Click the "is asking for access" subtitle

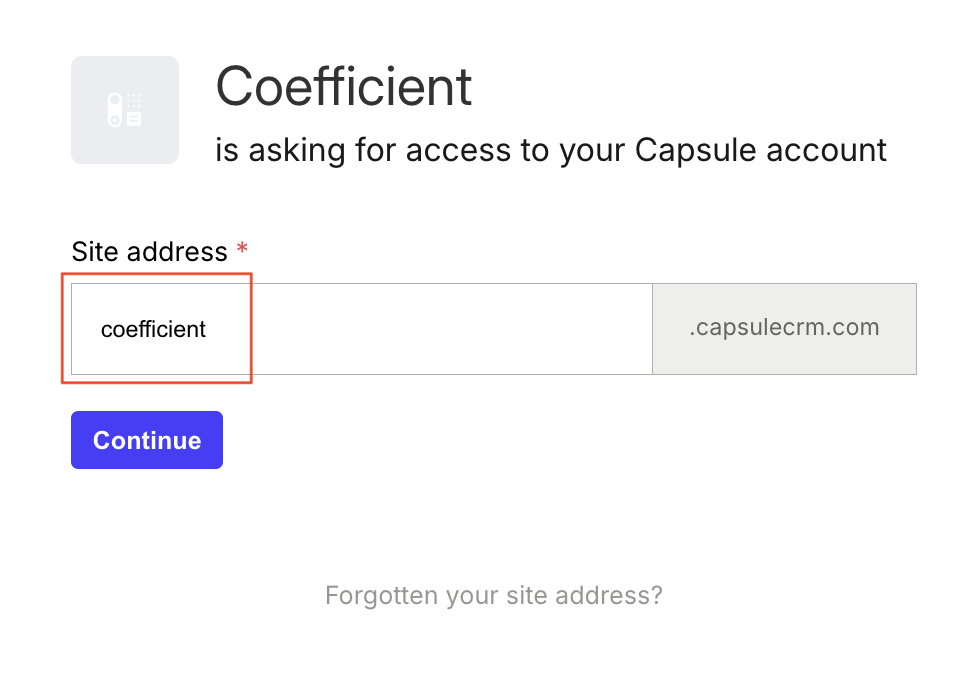pyautogui.click(x=550, y=150)
